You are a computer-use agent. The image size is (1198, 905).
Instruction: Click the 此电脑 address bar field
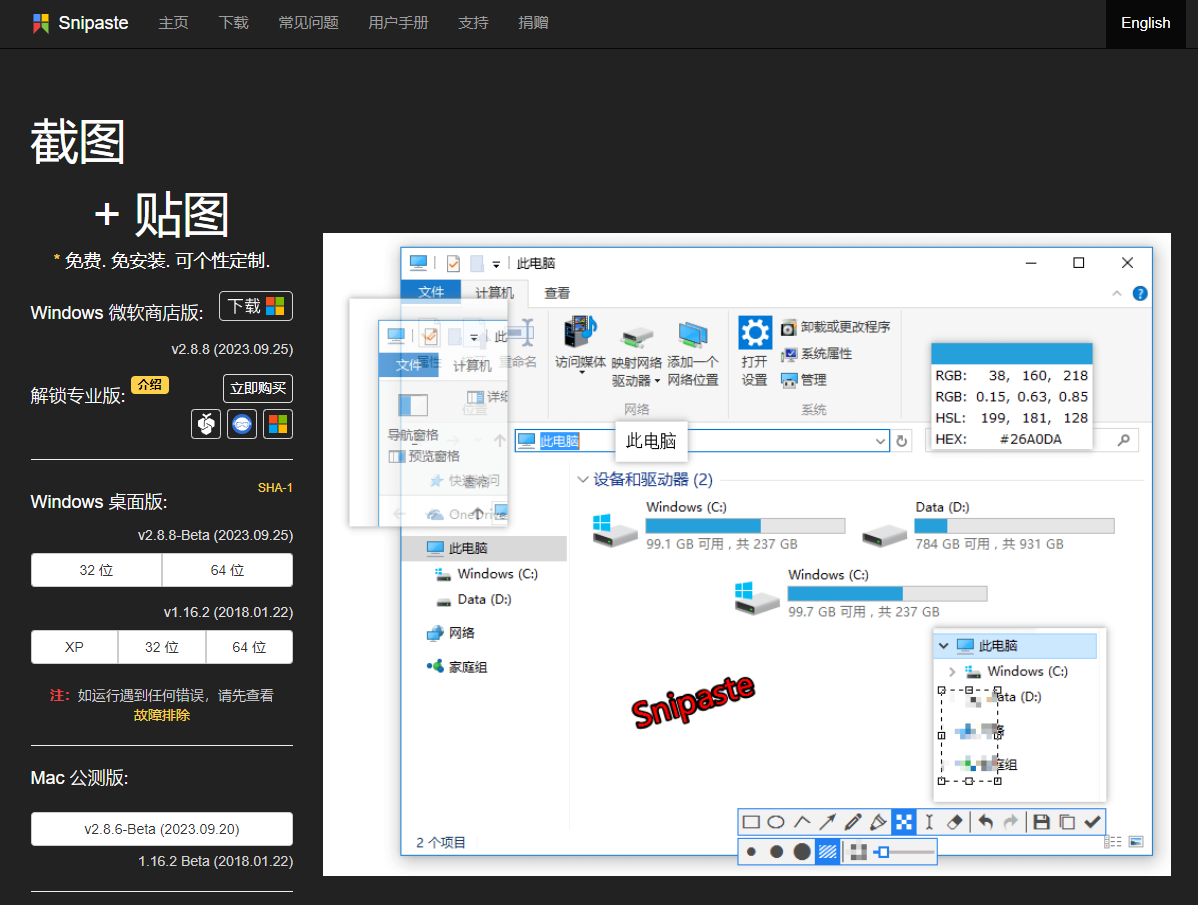702,441
